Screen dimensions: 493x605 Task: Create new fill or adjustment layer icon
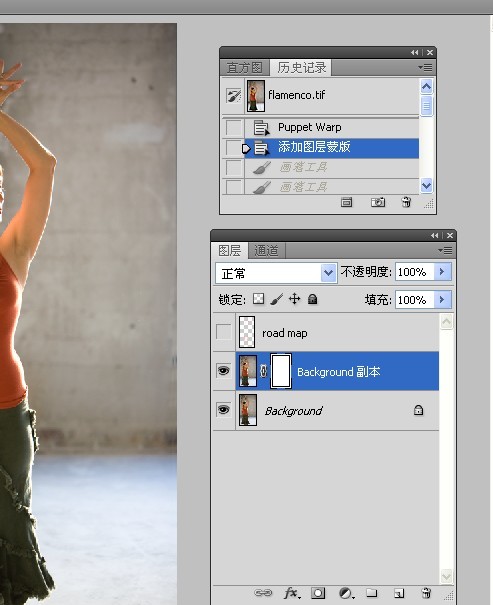point(346,593)
